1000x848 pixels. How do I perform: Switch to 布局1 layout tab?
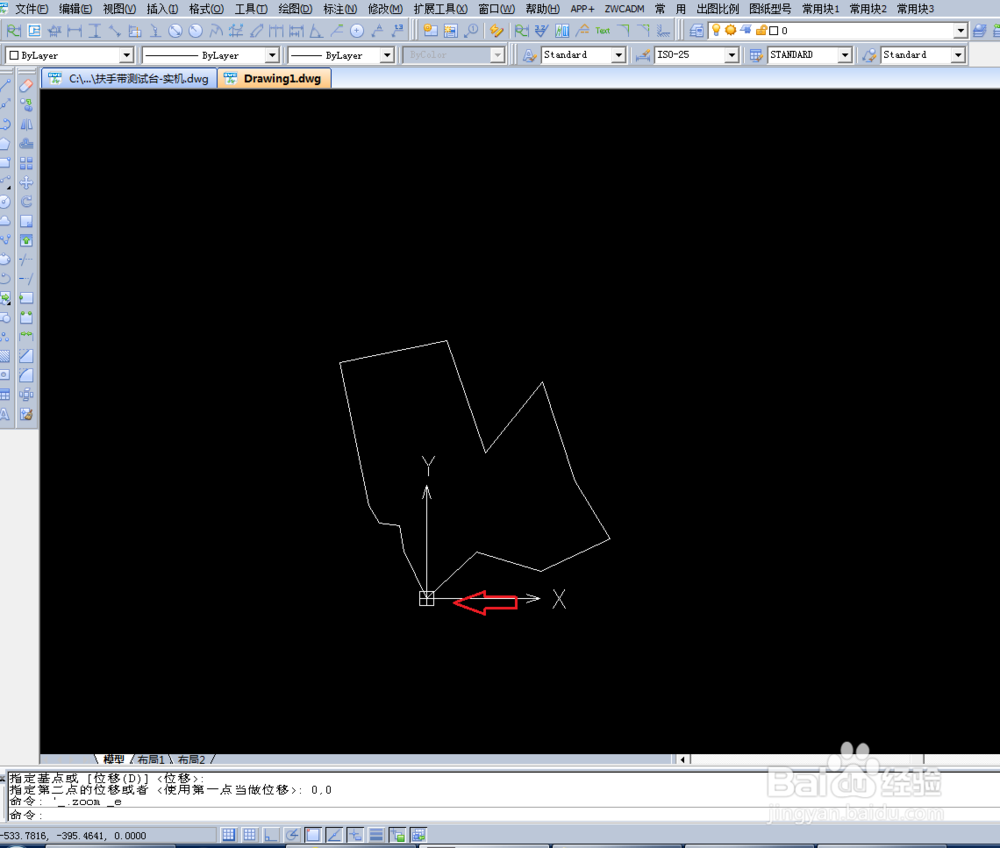151,759
